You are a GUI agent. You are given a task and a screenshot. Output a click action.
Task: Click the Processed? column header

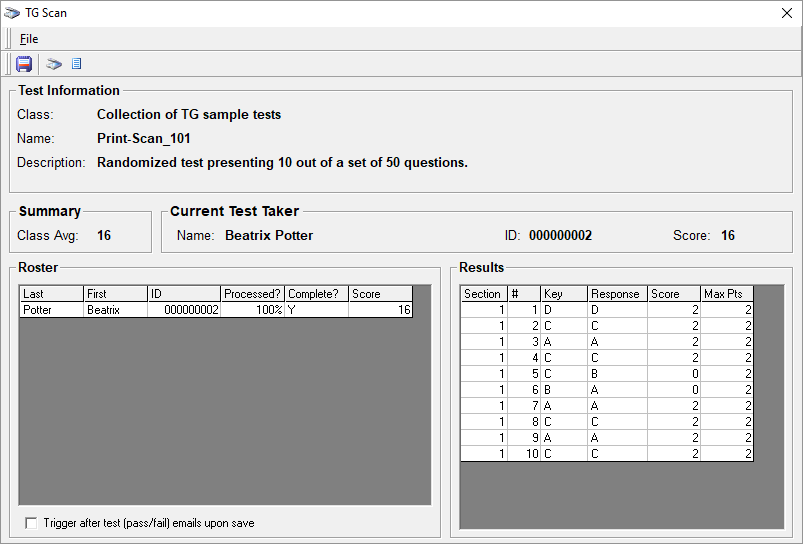click(x=253, y=294)
